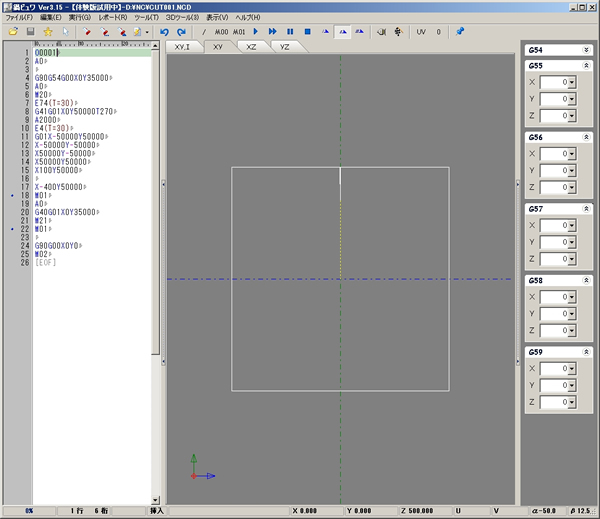Open the G56 Y value dropdown
Viewport: 600px width, 519px height.
pos(572,171)
